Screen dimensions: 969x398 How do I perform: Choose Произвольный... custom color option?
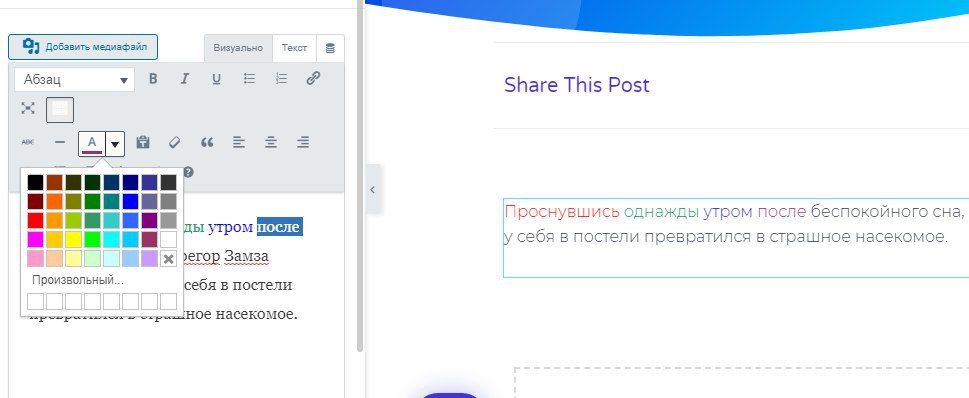[78, 280]
